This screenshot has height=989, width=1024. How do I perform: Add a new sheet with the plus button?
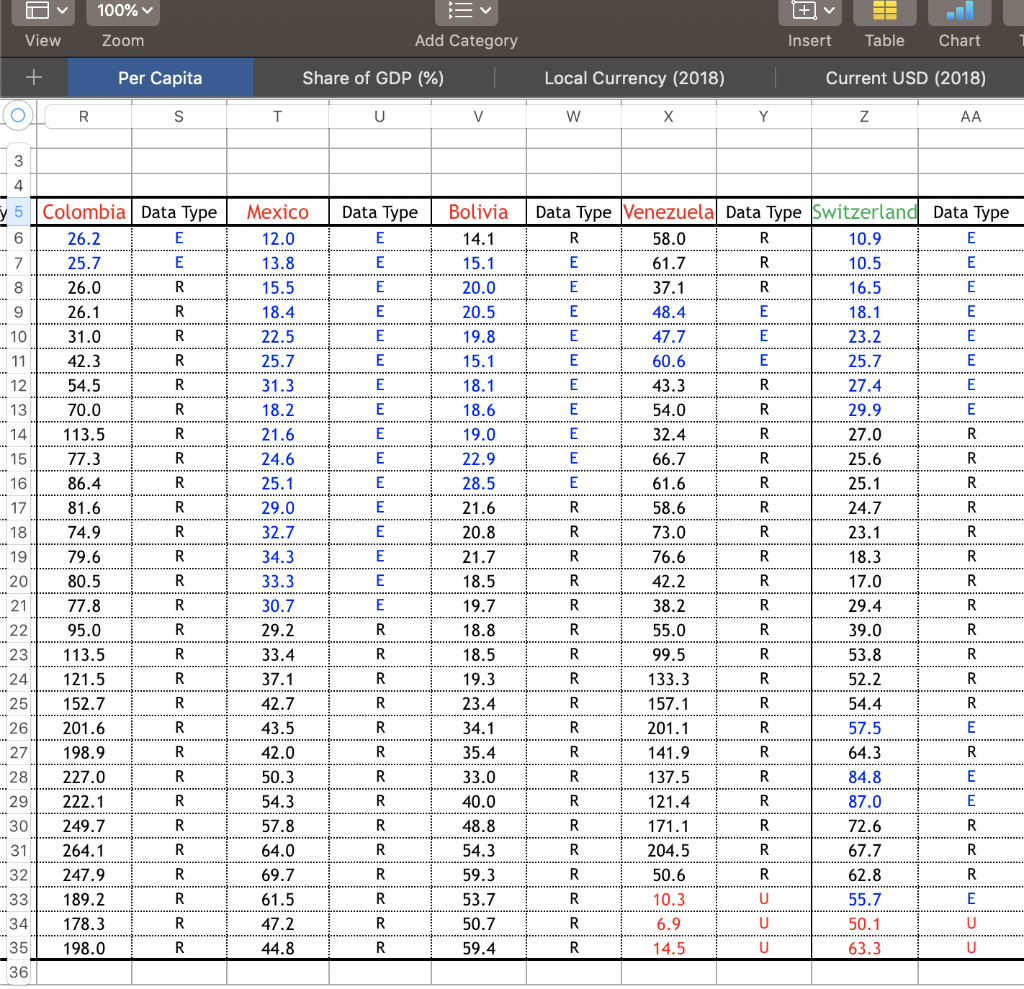34,78
